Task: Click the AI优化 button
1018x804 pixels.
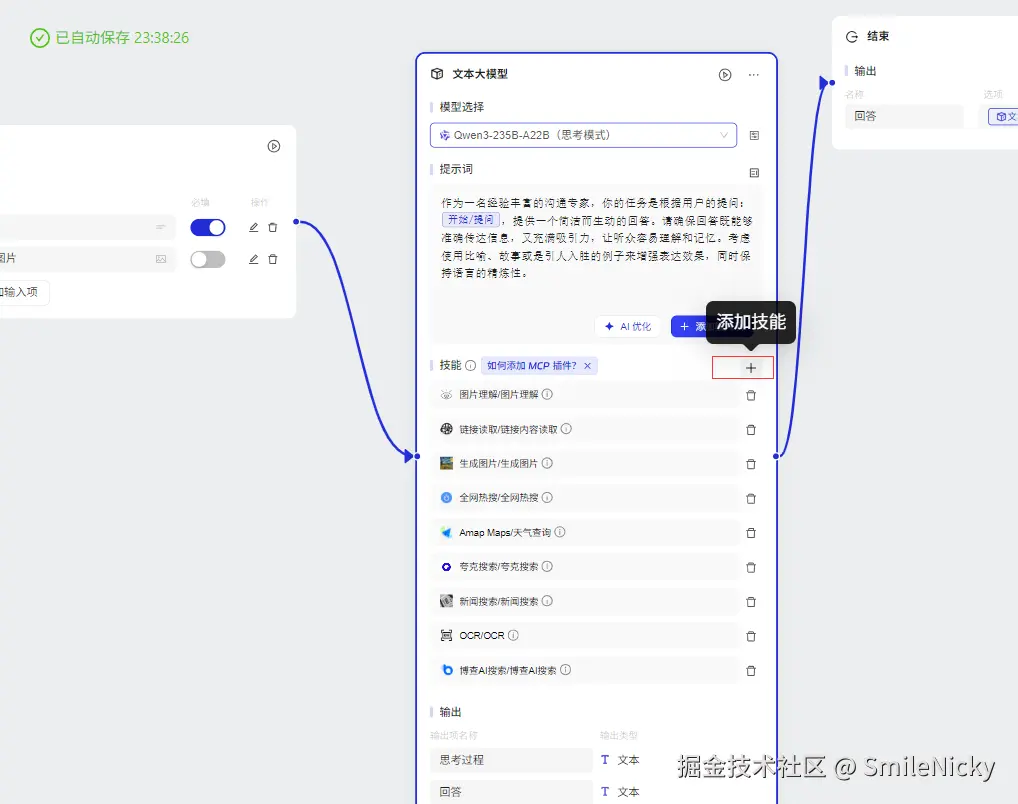Action: tap(628, 326)
